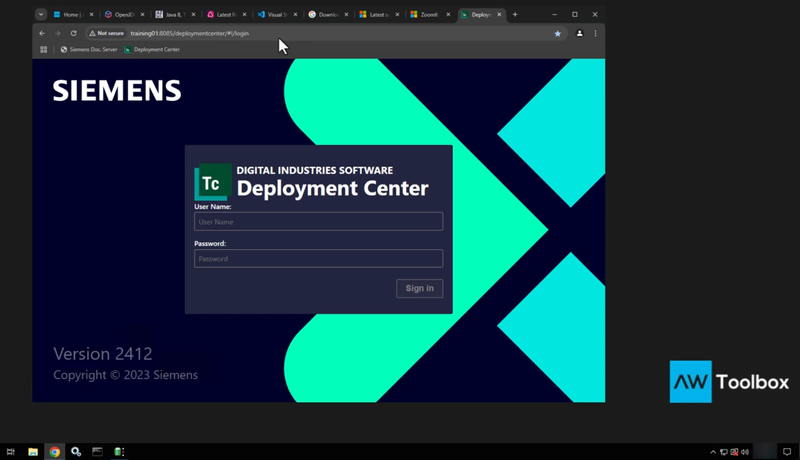This screenshot has height=460, width=800.
Task: Click the Copyright © 2023 Siemens text
Action: (x=126, y=375)
